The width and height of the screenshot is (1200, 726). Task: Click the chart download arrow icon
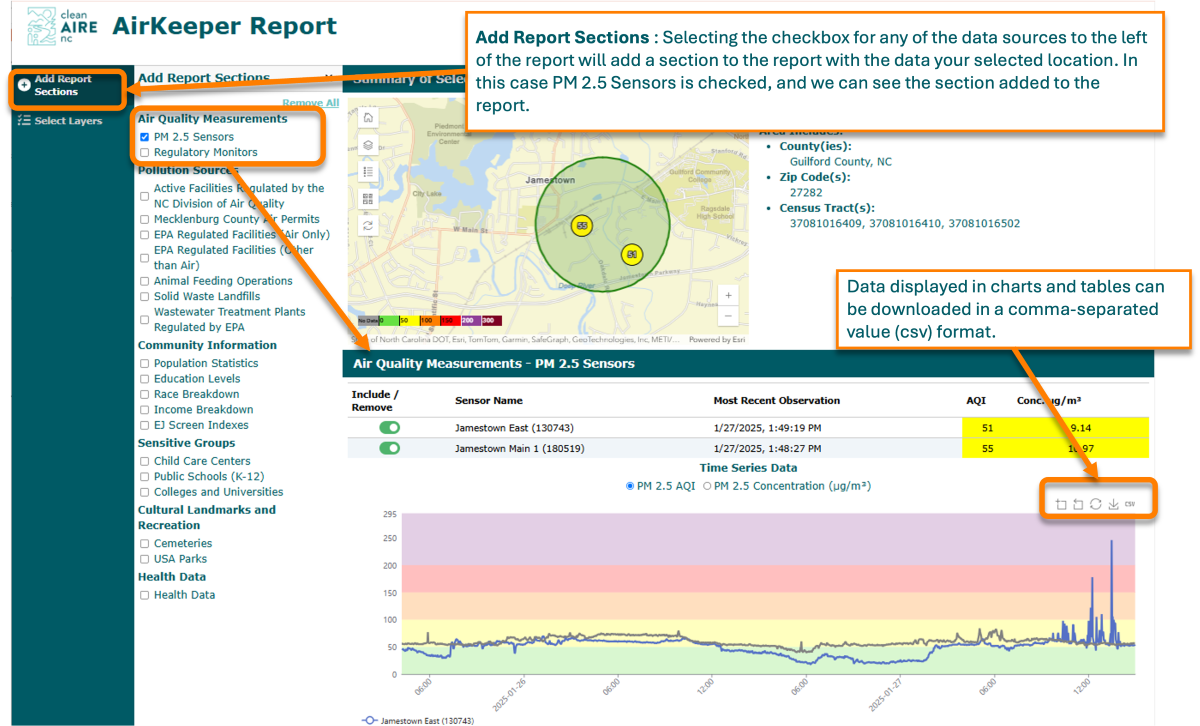[x=1113, y=503]
